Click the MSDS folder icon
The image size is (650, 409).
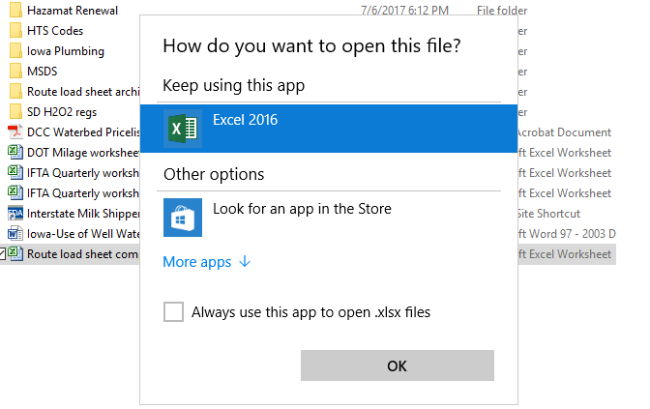(15, 71)
